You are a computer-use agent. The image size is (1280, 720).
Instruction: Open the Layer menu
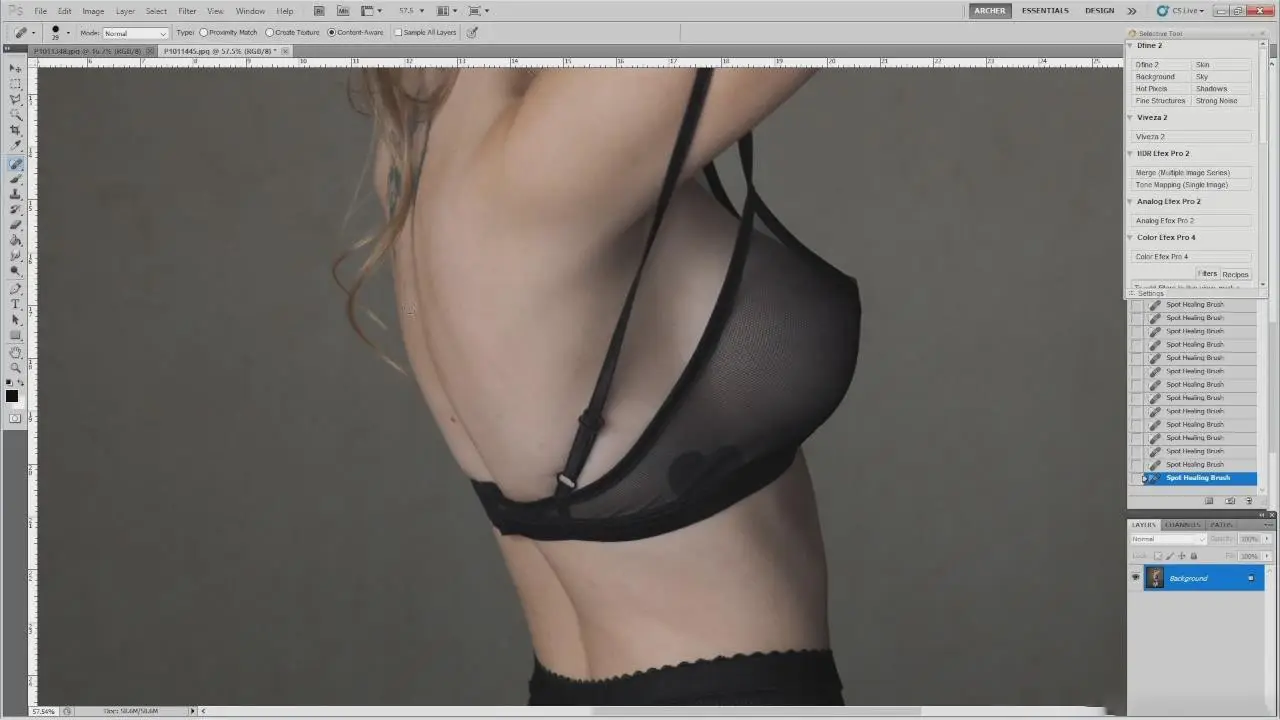(x=125, y=11)
